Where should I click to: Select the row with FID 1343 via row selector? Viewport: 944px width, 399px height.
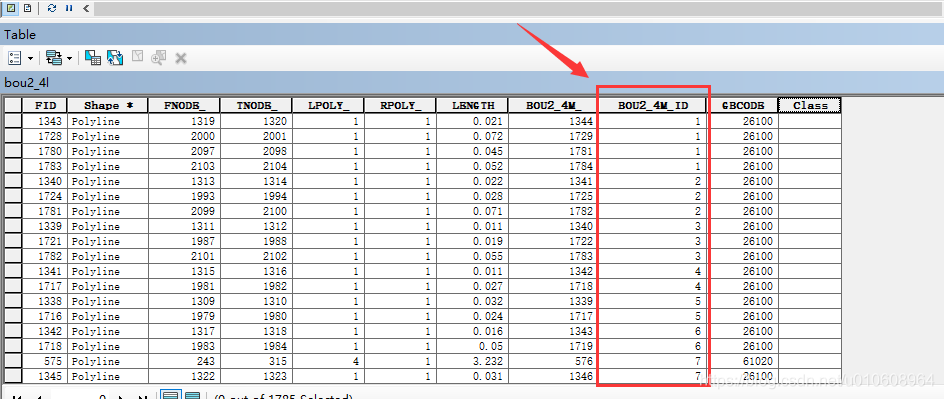tap(13, 121)
